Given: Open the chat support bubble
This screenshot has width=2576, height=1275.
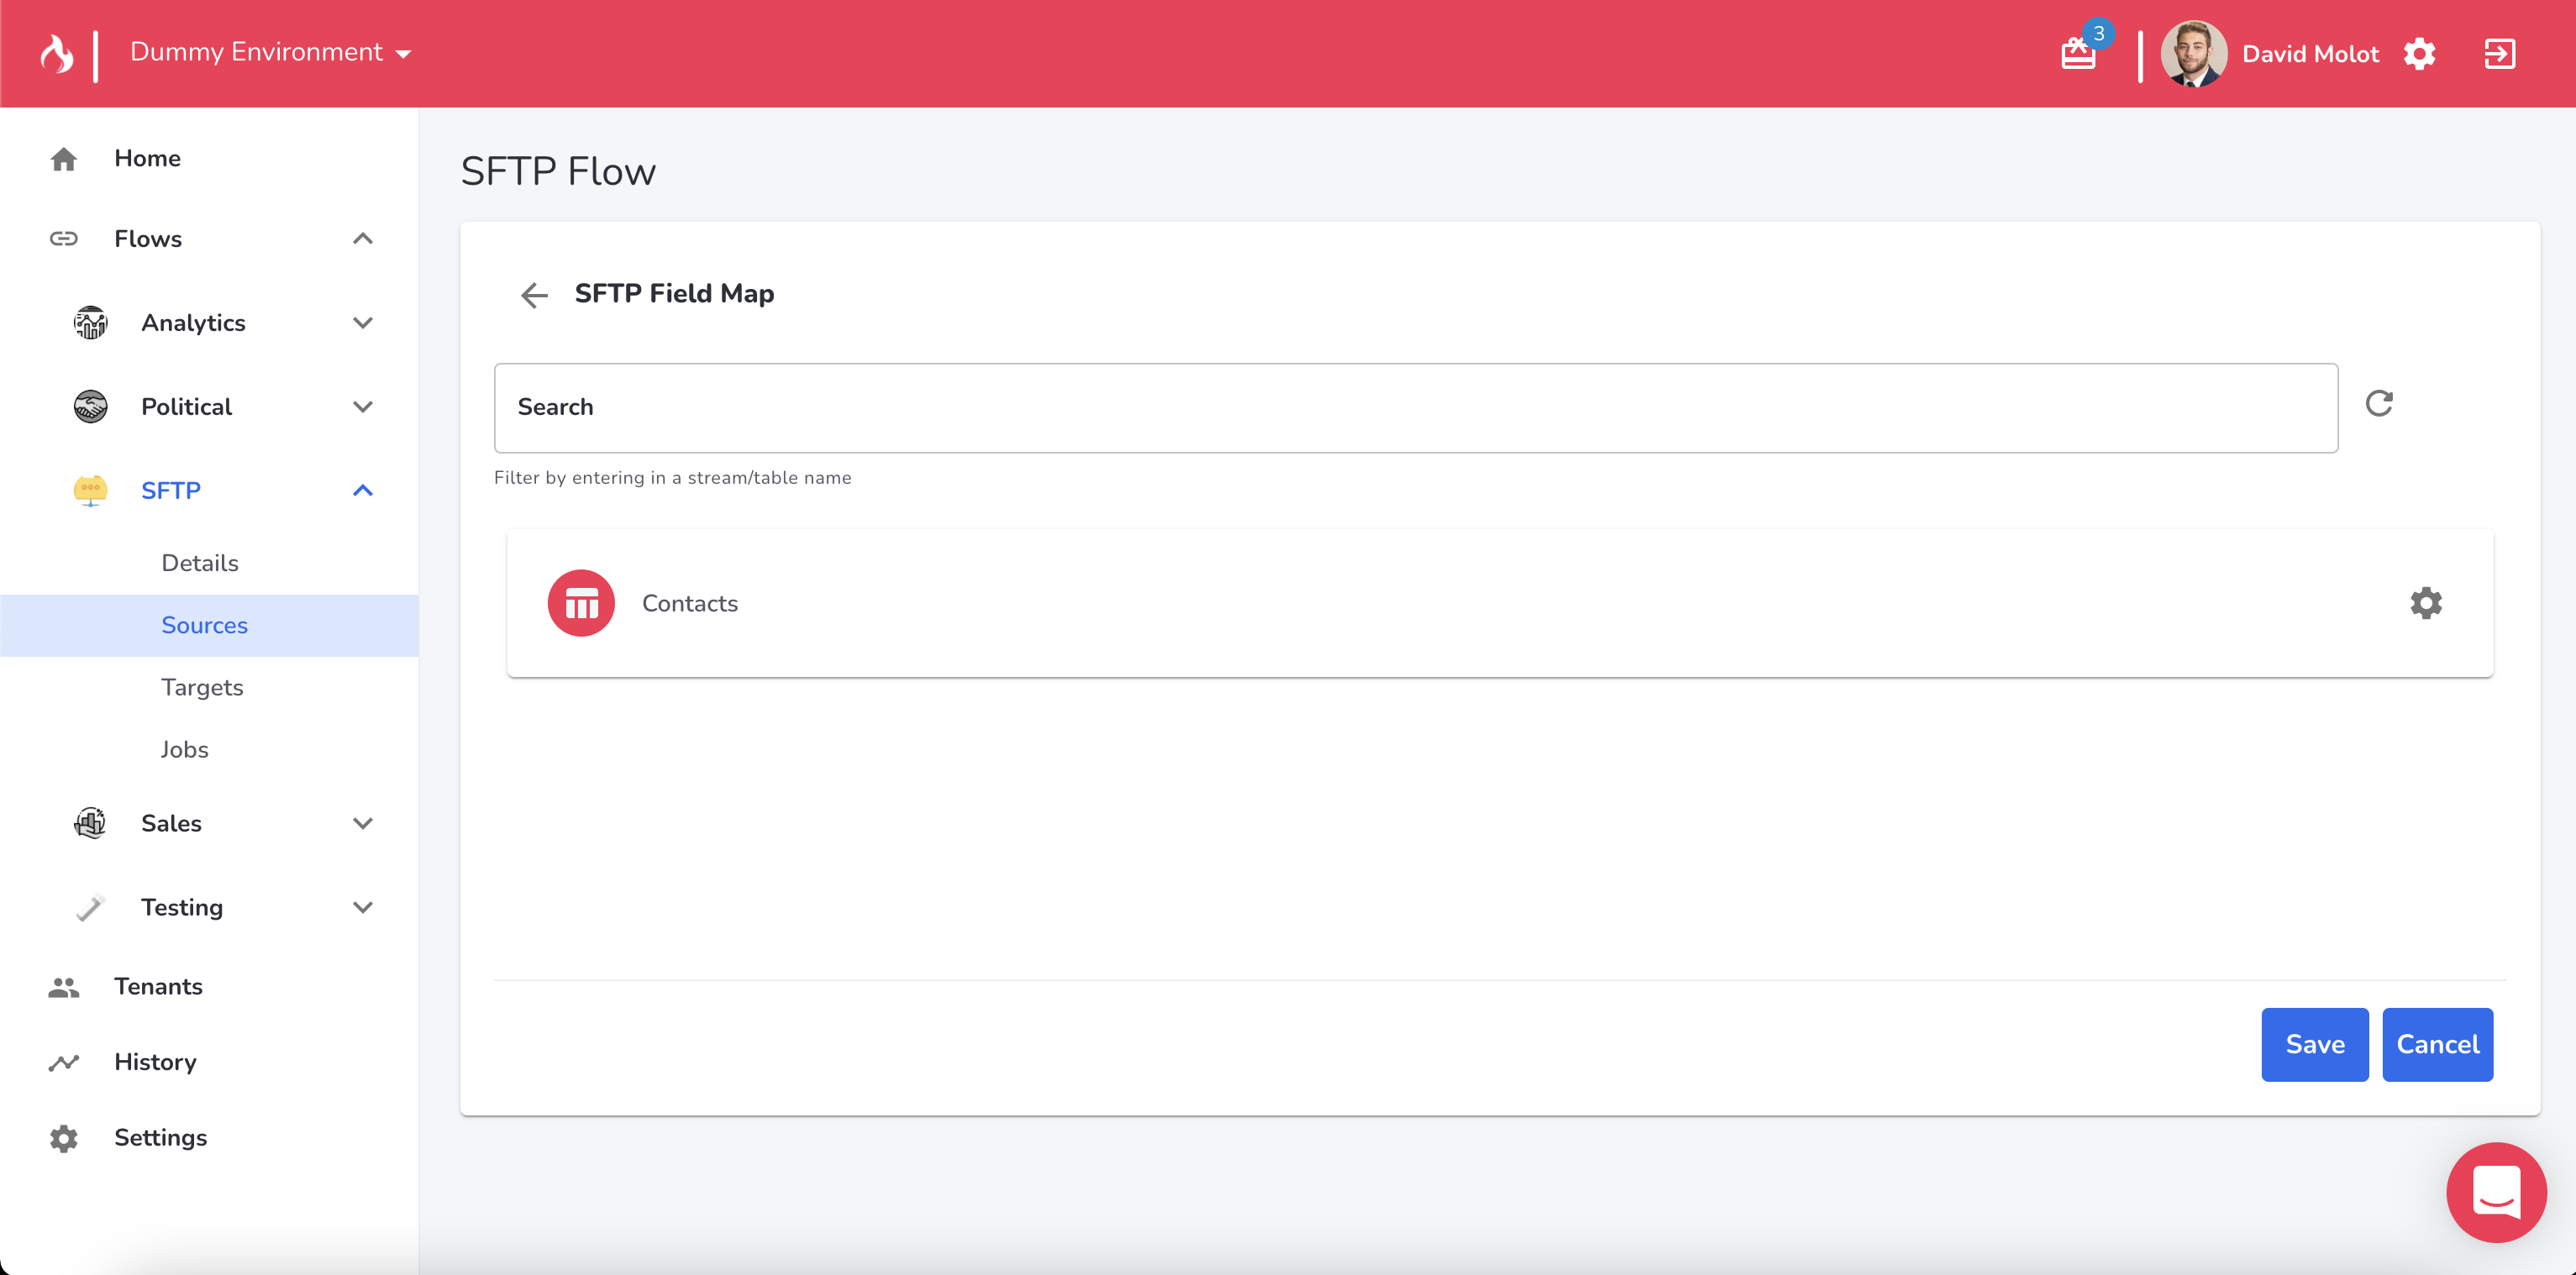Looking at the screenshot, I should coord(2495,1192).
